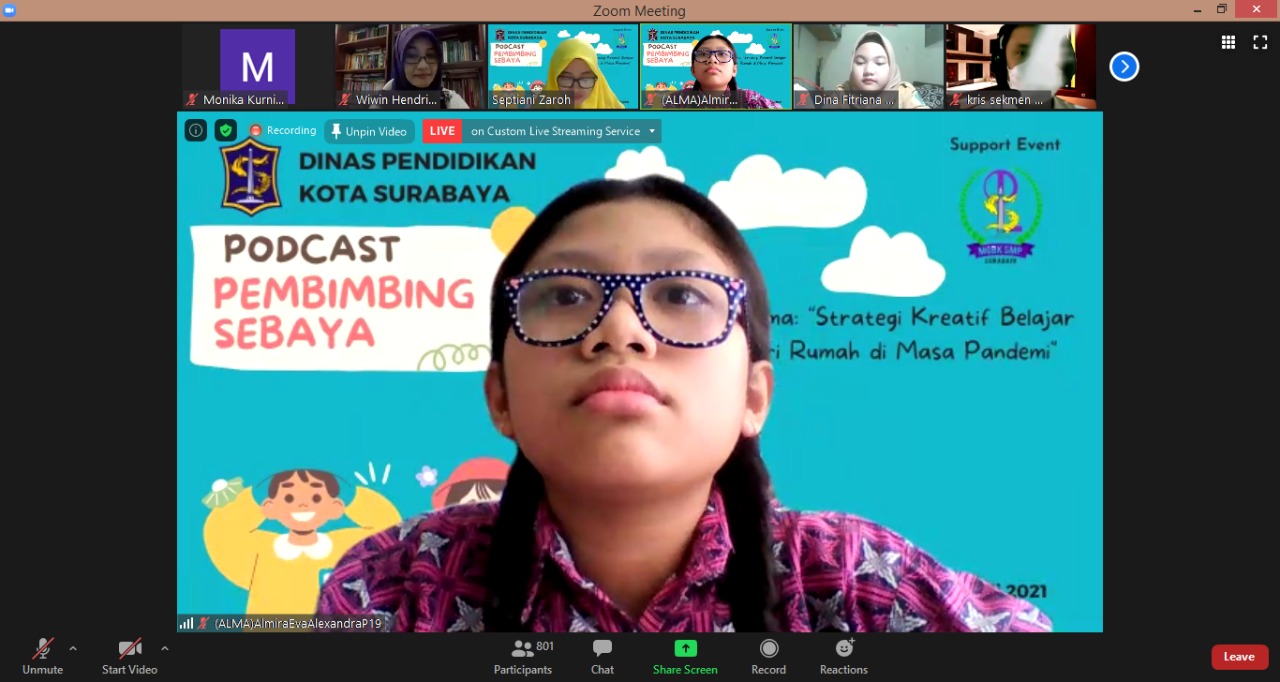Open the Reactions menu

(844, 656)
